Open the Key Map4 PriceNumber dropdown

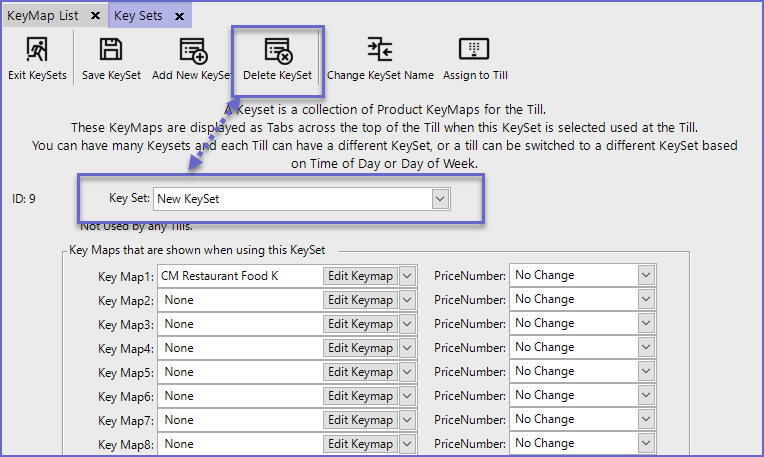coord(646,347)
